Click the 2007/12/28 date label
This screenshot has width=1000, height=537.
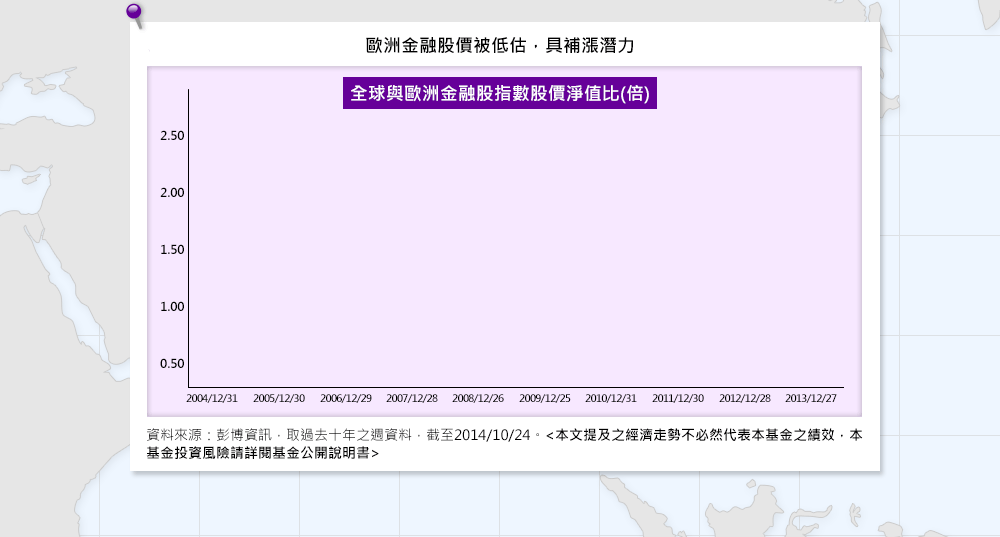click(x=412, y=398)
